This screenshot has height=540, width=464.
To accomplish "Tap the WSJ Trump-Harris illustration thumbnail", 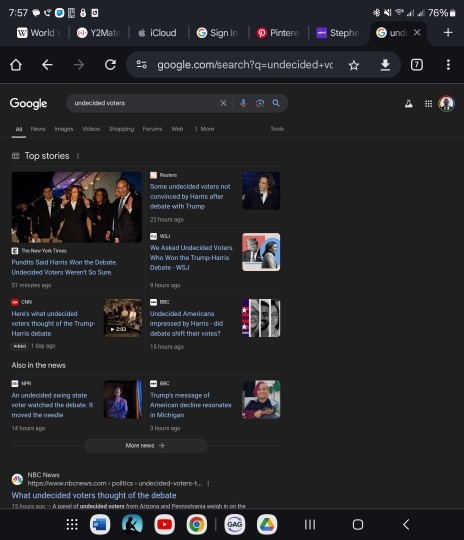I will 261,252.
